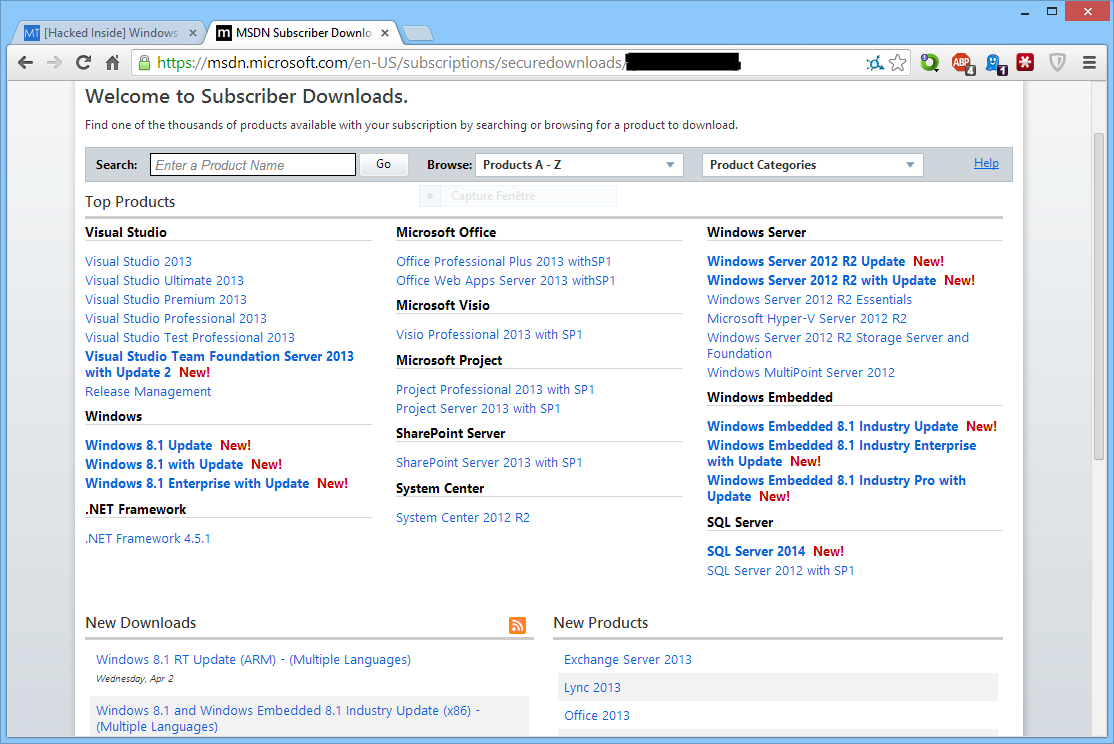Reload the page with the refresh icon
Screen dimensions: 1114x744
pos(84,63)
